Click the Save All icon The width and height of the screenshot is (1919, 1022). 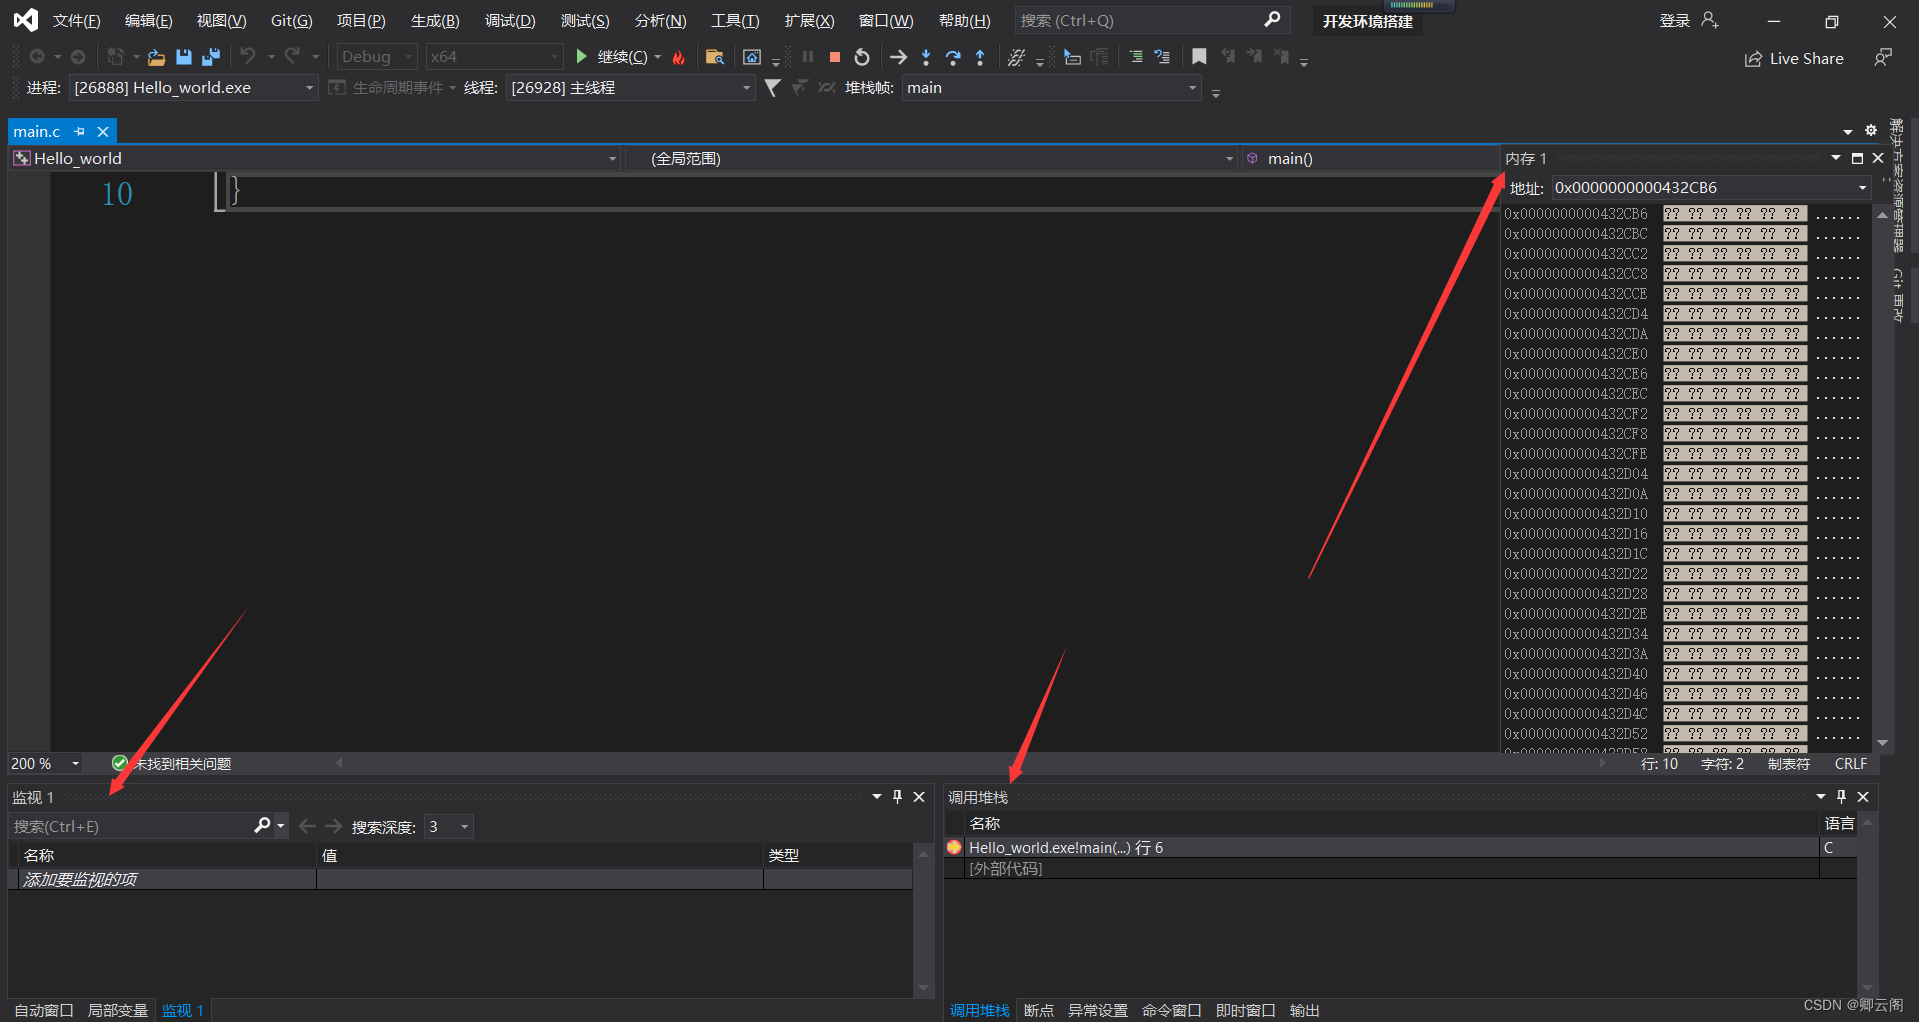click(211, 57)
